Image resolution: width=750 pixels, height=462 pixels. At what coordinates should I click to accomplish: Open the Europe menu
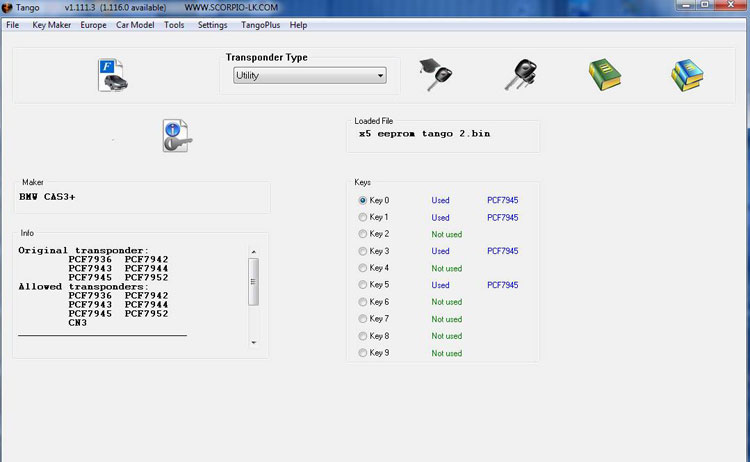click(93, 25)
